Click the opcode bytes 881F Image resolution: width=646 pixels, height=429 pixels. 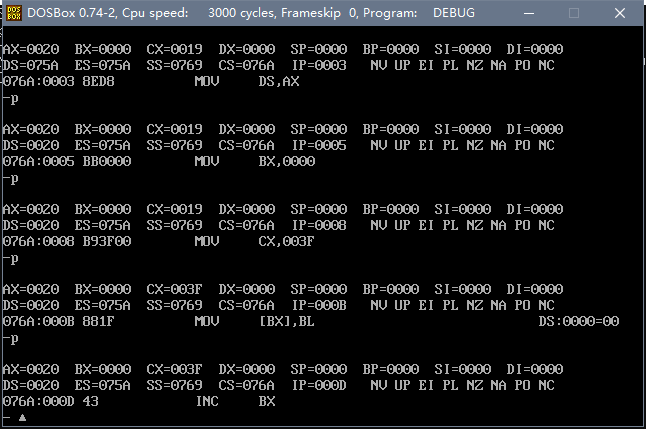(98, 321)
